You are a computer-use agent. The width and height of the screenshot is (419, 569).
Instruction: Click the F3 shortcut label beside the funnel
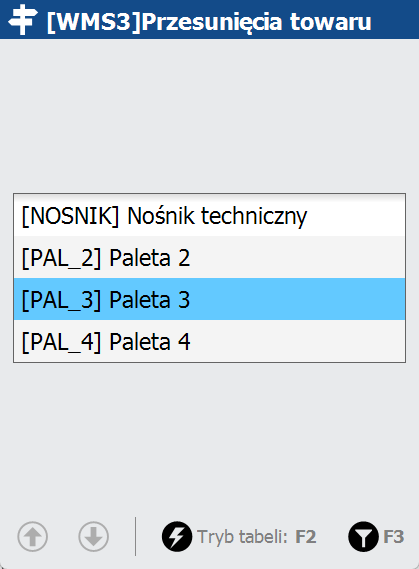(393, 537)
